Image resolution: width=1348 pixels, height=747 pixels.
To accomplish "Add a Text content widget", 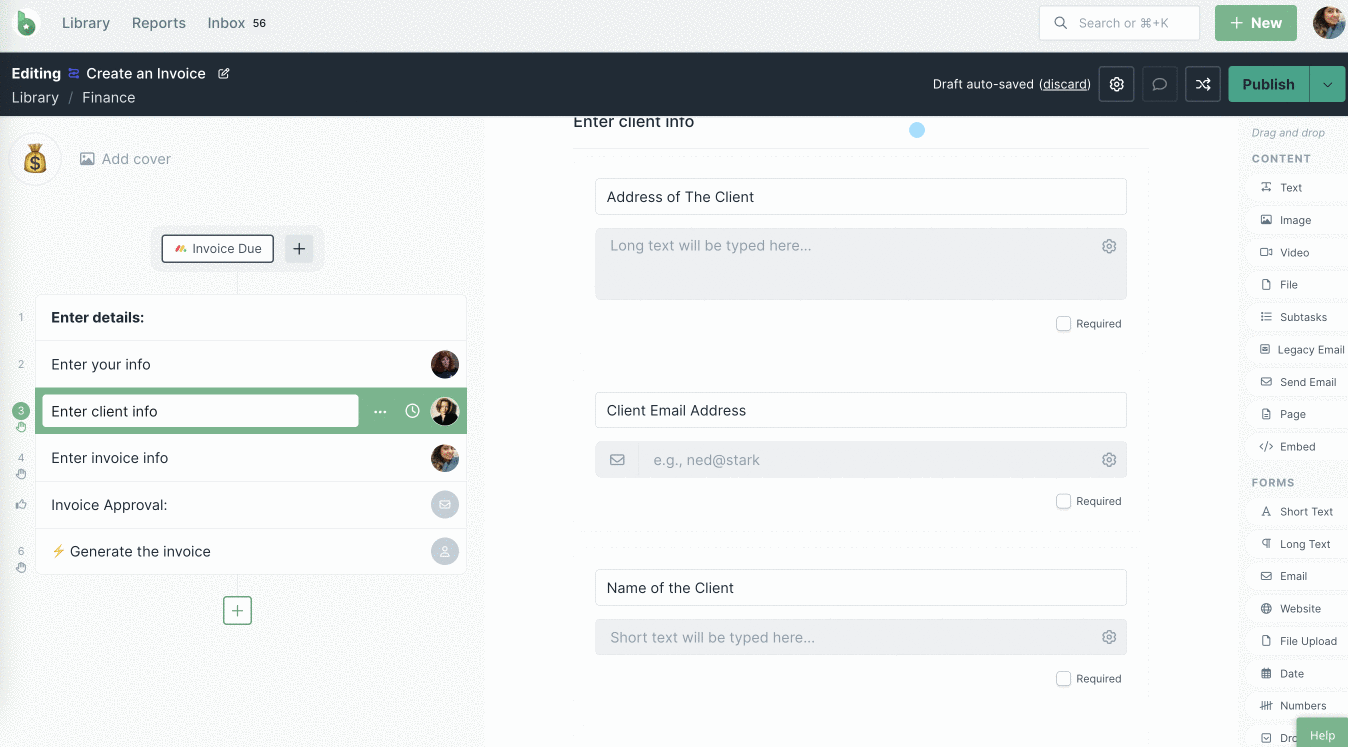I will pyautogui.click(x=1291, y=187).
